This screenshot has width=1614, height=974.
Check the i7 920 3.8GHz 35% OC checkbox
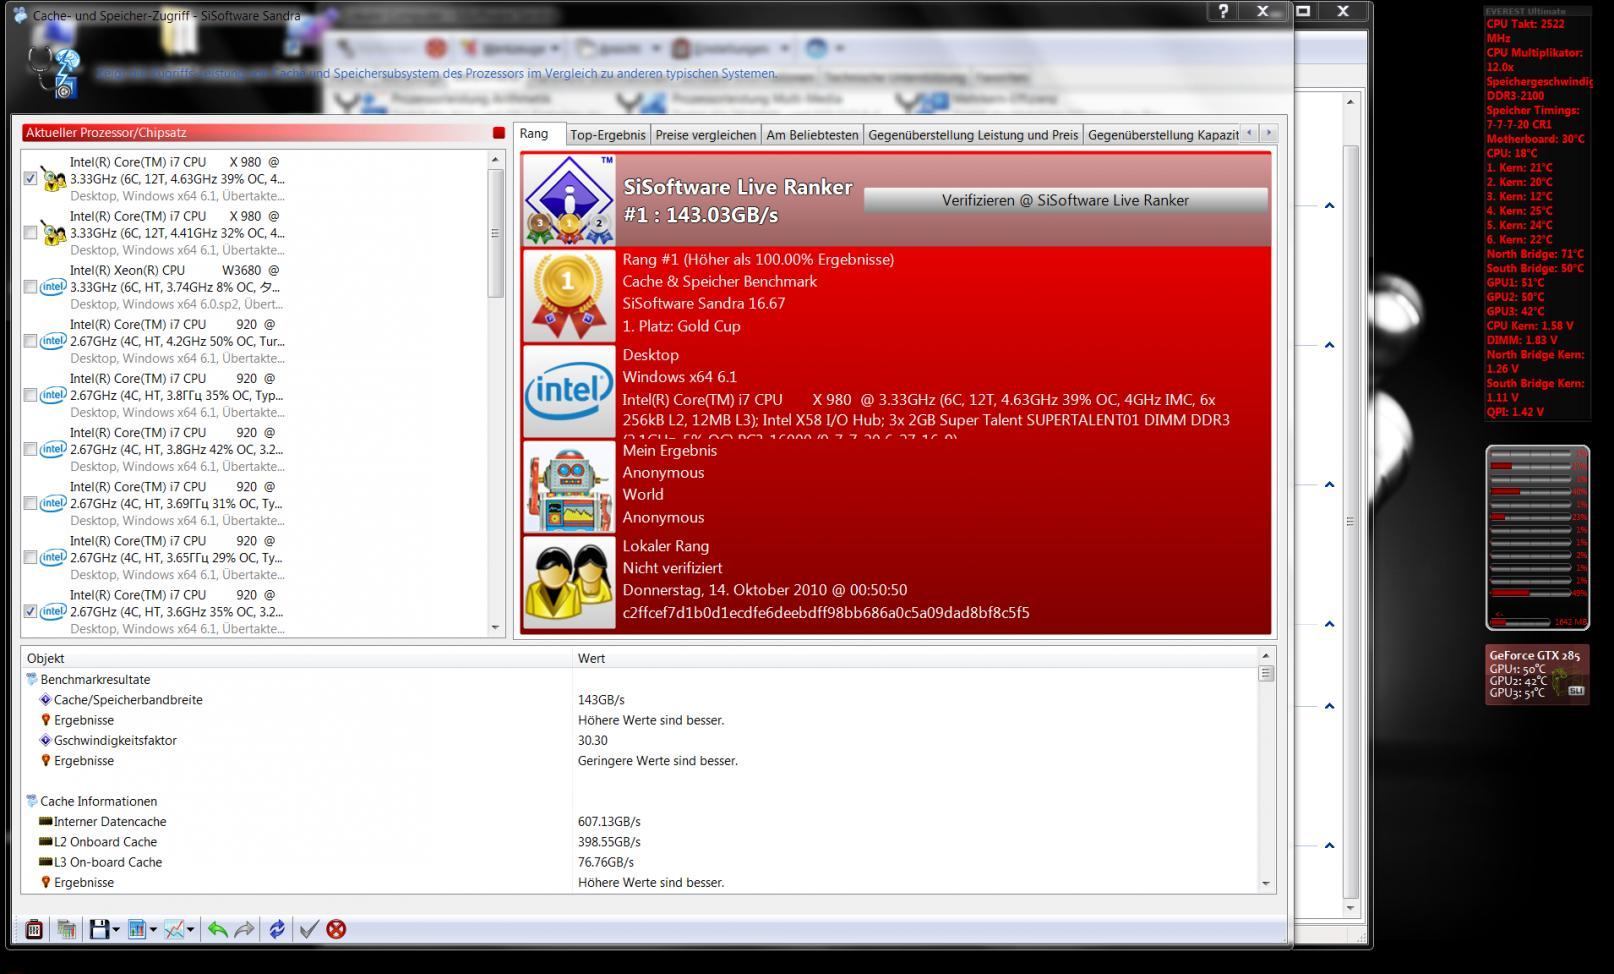tap(30, 395)
